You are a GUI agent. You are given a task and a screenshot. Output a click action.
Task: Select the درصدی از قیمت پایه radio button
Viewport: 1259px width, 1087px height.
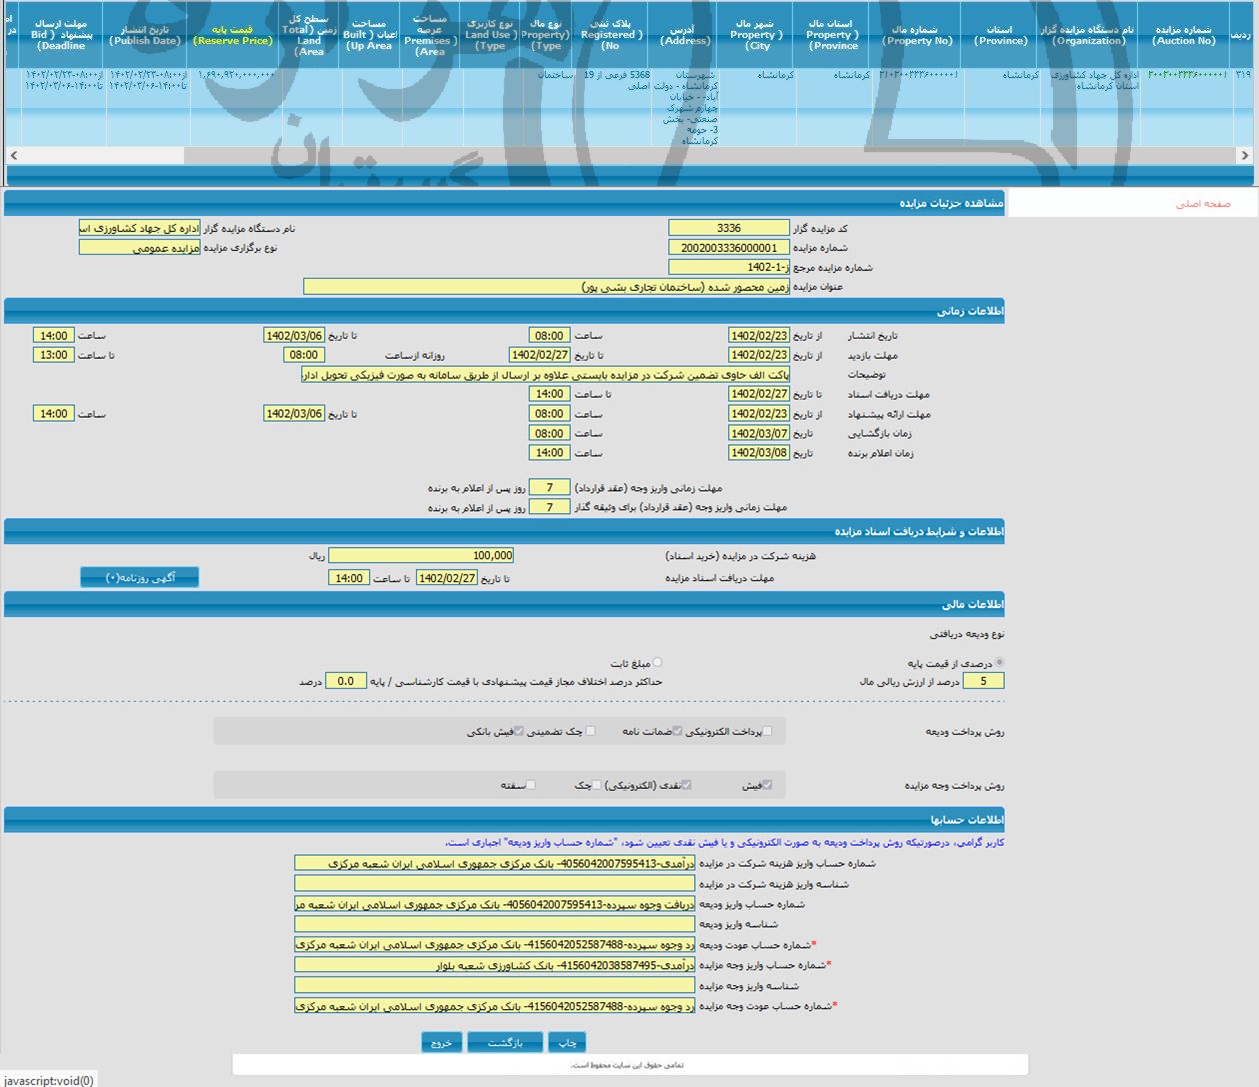click(999, 663)
